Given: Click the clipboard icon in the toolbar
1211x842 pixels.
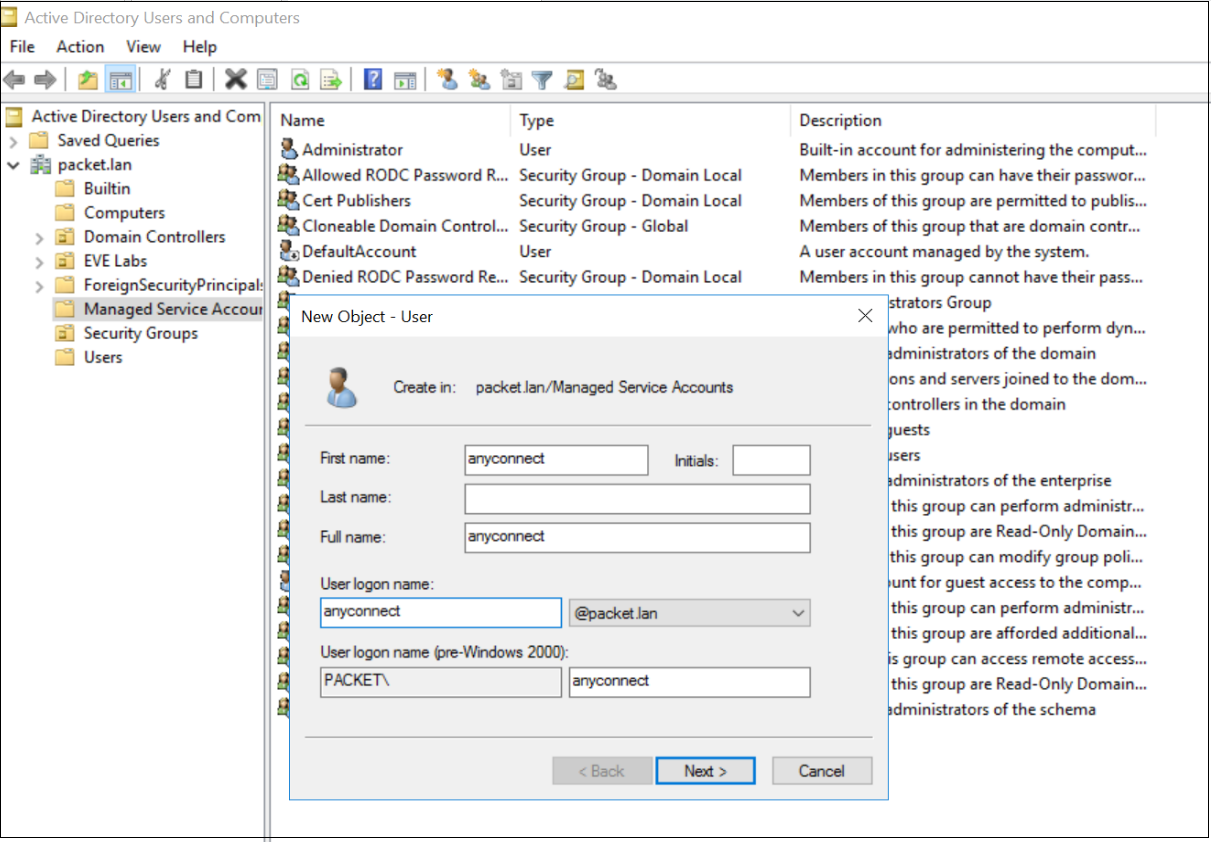Looking at the screenshot, I should point(194,80).
